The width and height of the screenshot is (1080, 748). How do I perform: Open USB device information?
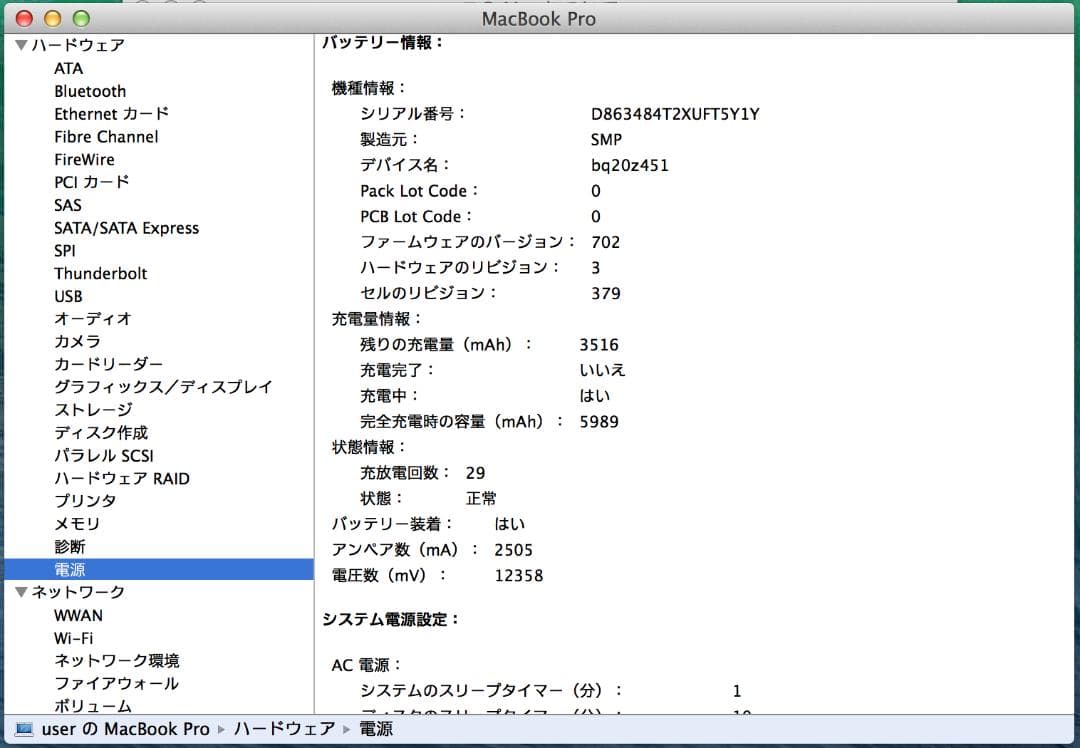(68, 296)
